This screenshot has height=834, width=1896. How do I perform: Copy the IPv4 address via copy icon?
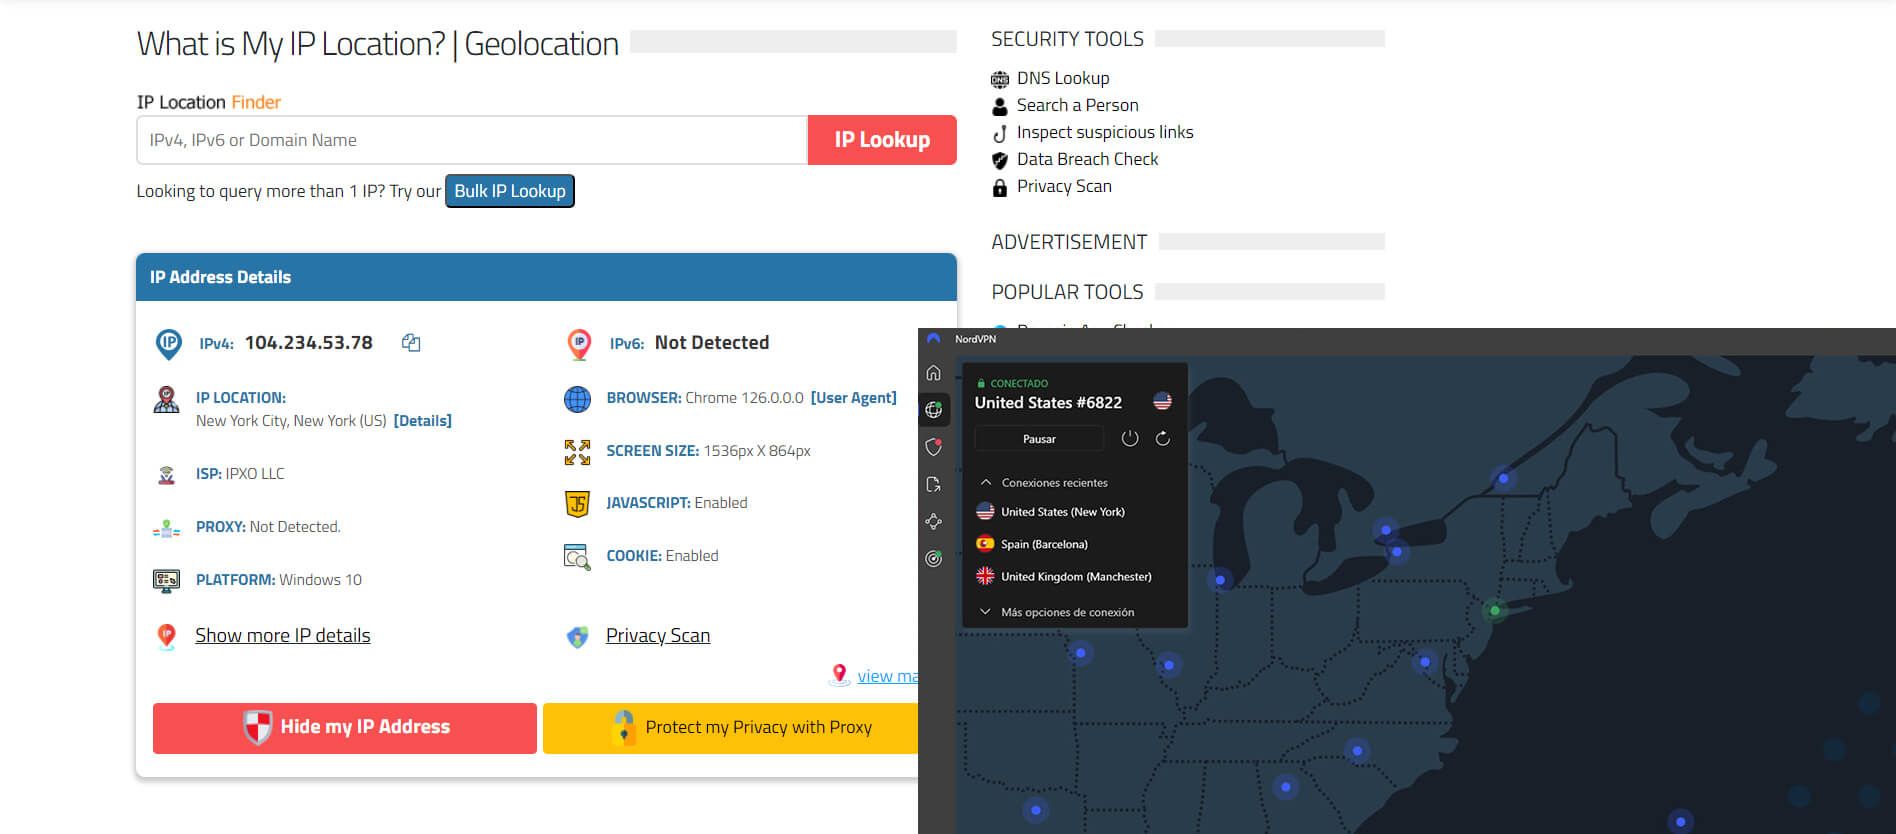[411, 343]
